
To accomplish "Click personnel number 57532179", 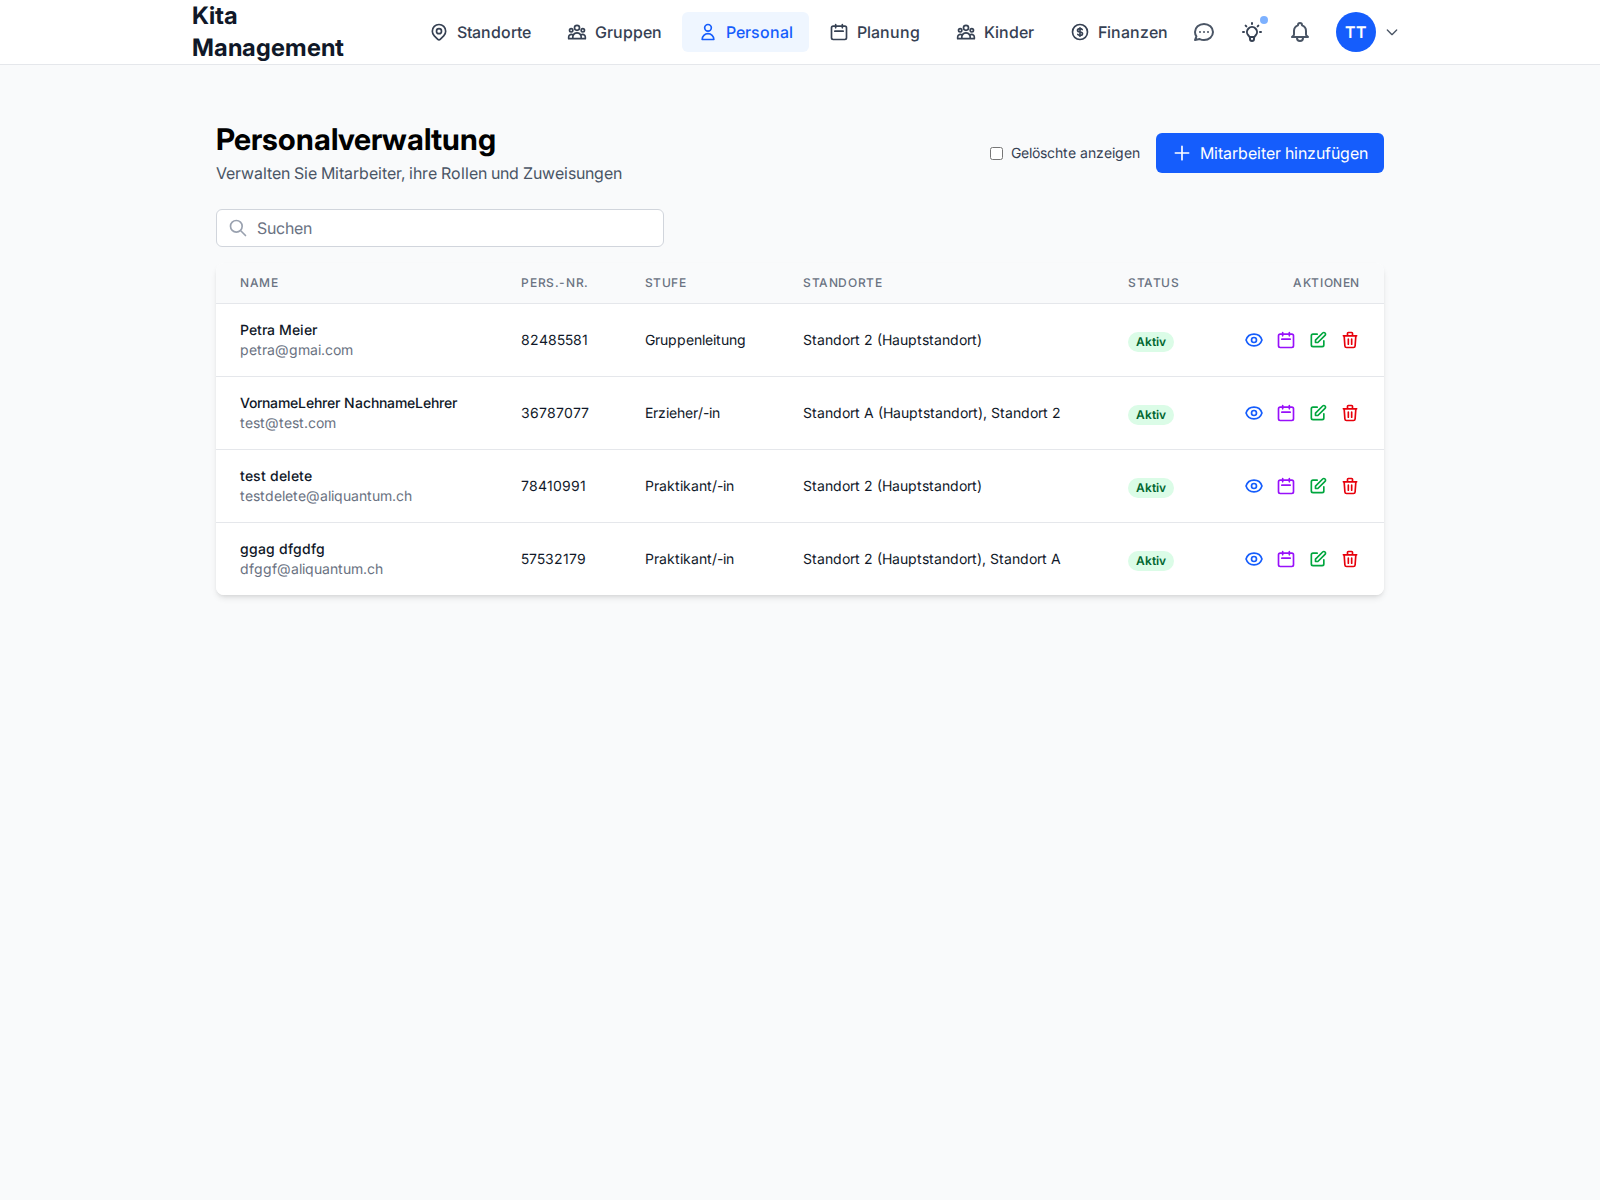I will tap(553, 559).
